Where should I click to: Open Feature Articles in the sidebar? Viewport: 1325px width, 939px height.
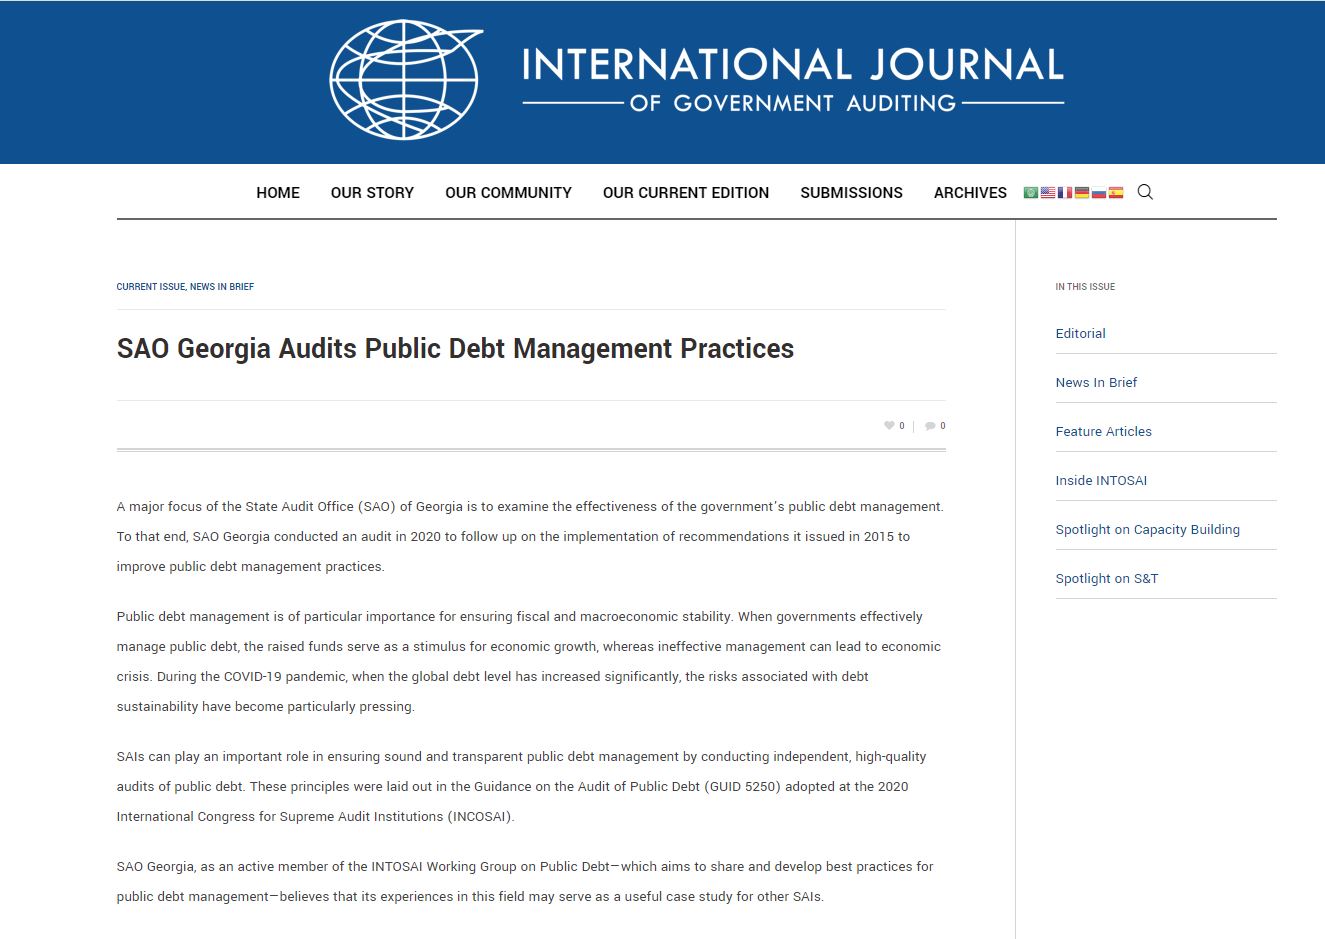coord(1103,432)
